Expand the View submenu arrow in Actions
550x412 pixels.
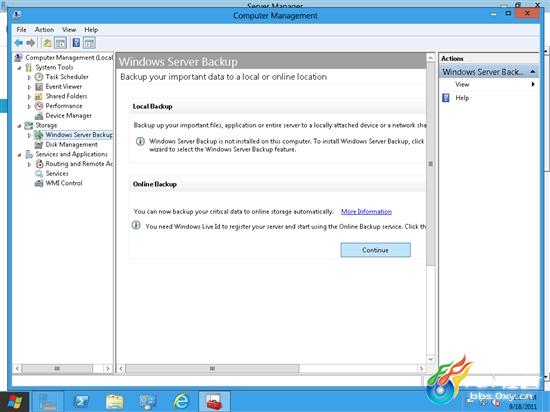point(533,84)
